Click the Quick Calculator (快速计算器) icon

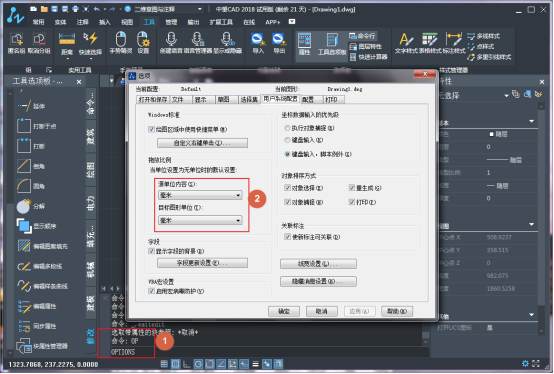369,57
